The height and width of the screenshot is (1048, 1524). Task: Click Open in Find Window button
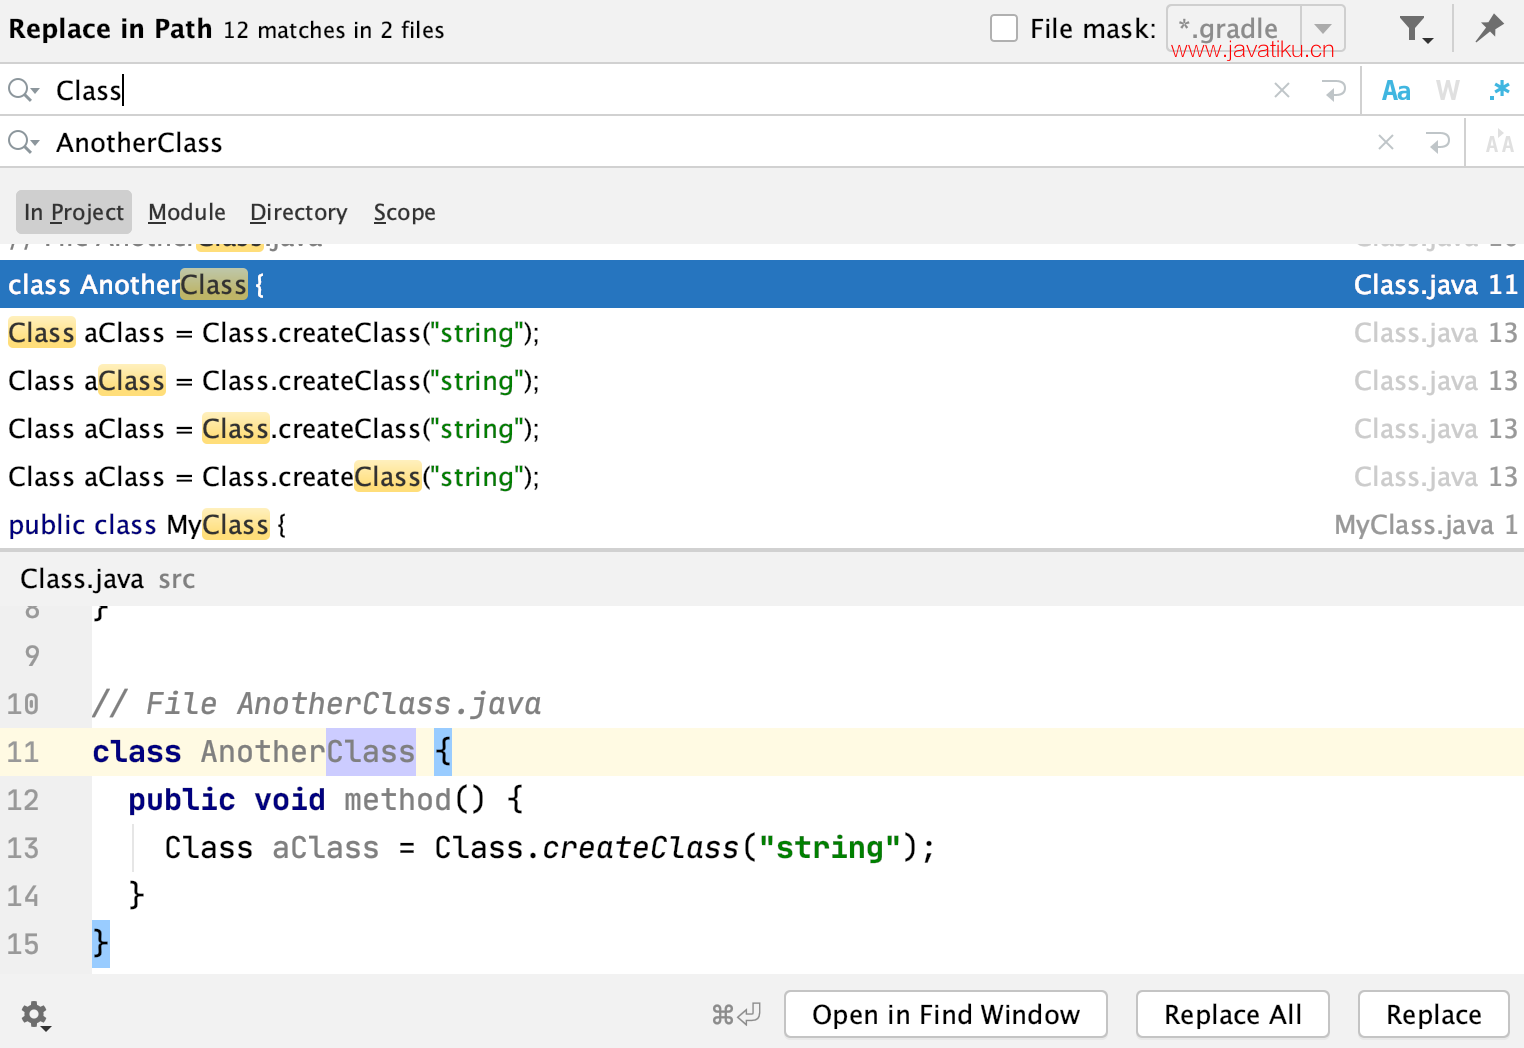coord(945,1015)
